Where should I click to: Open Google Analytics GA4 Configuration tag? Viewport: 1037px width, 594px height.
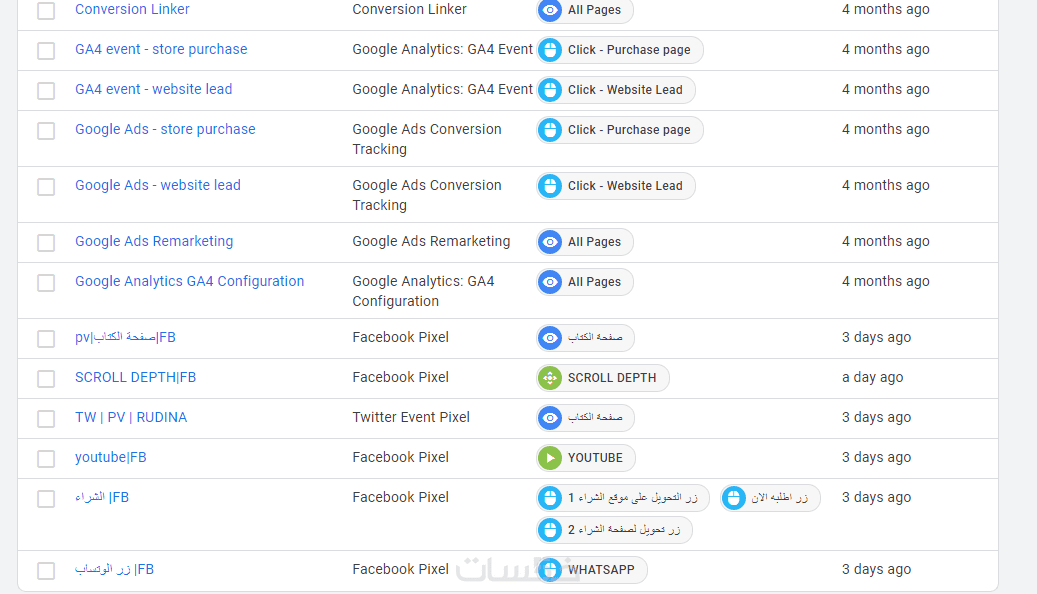[x=189, y=281]
